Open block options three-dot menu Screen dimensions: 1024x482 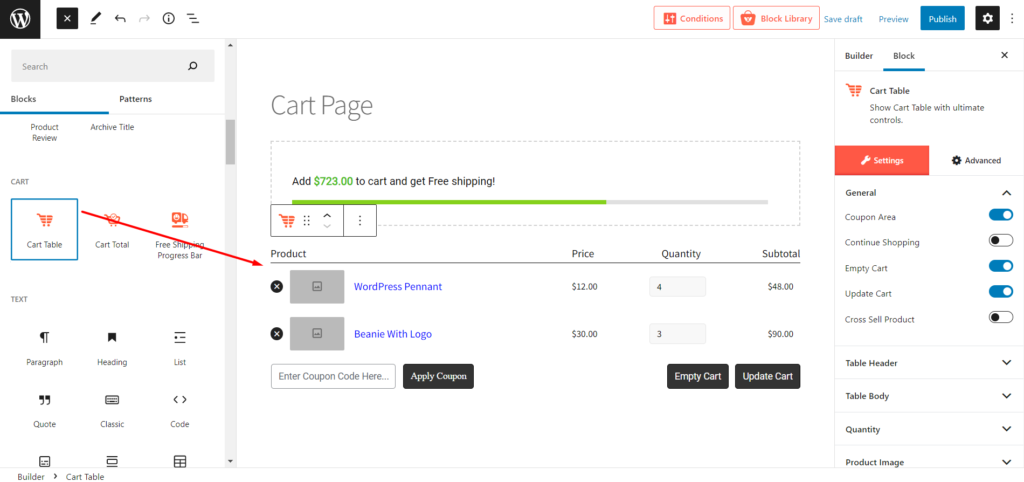tap(360, 221)
